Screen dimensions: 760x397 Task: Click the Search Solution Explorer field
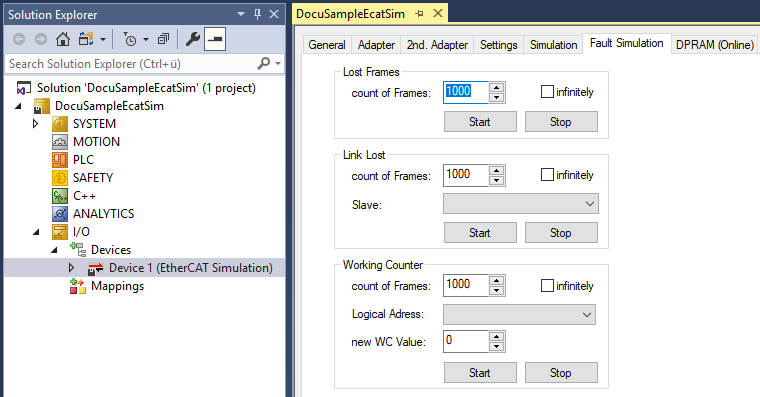coord(131,64)
